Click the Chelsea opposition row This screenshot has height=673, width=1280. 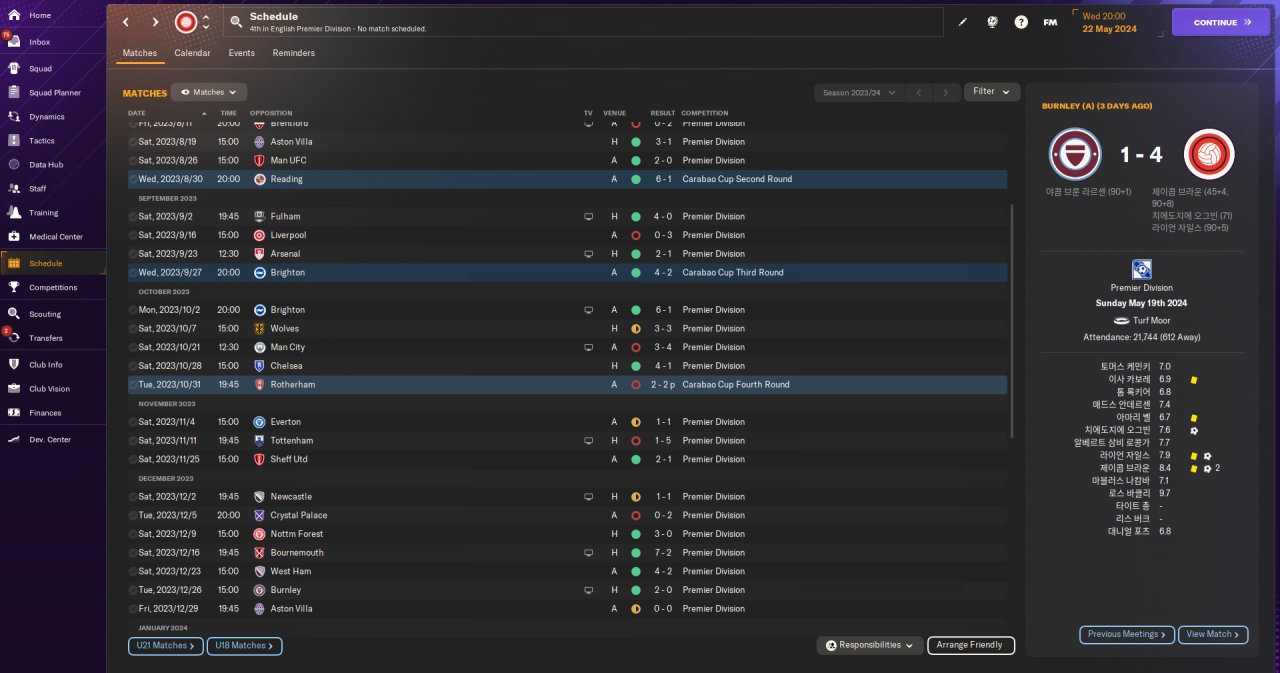[567, 366]
